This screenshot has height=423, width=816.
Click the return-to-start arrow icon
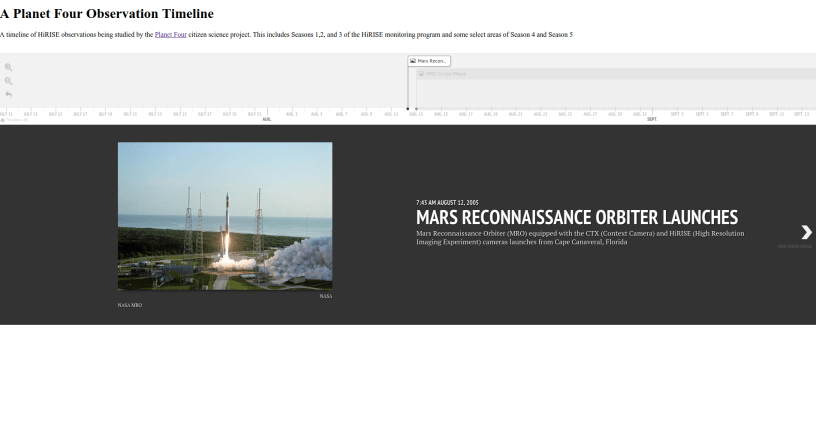(x=9, y=94)
